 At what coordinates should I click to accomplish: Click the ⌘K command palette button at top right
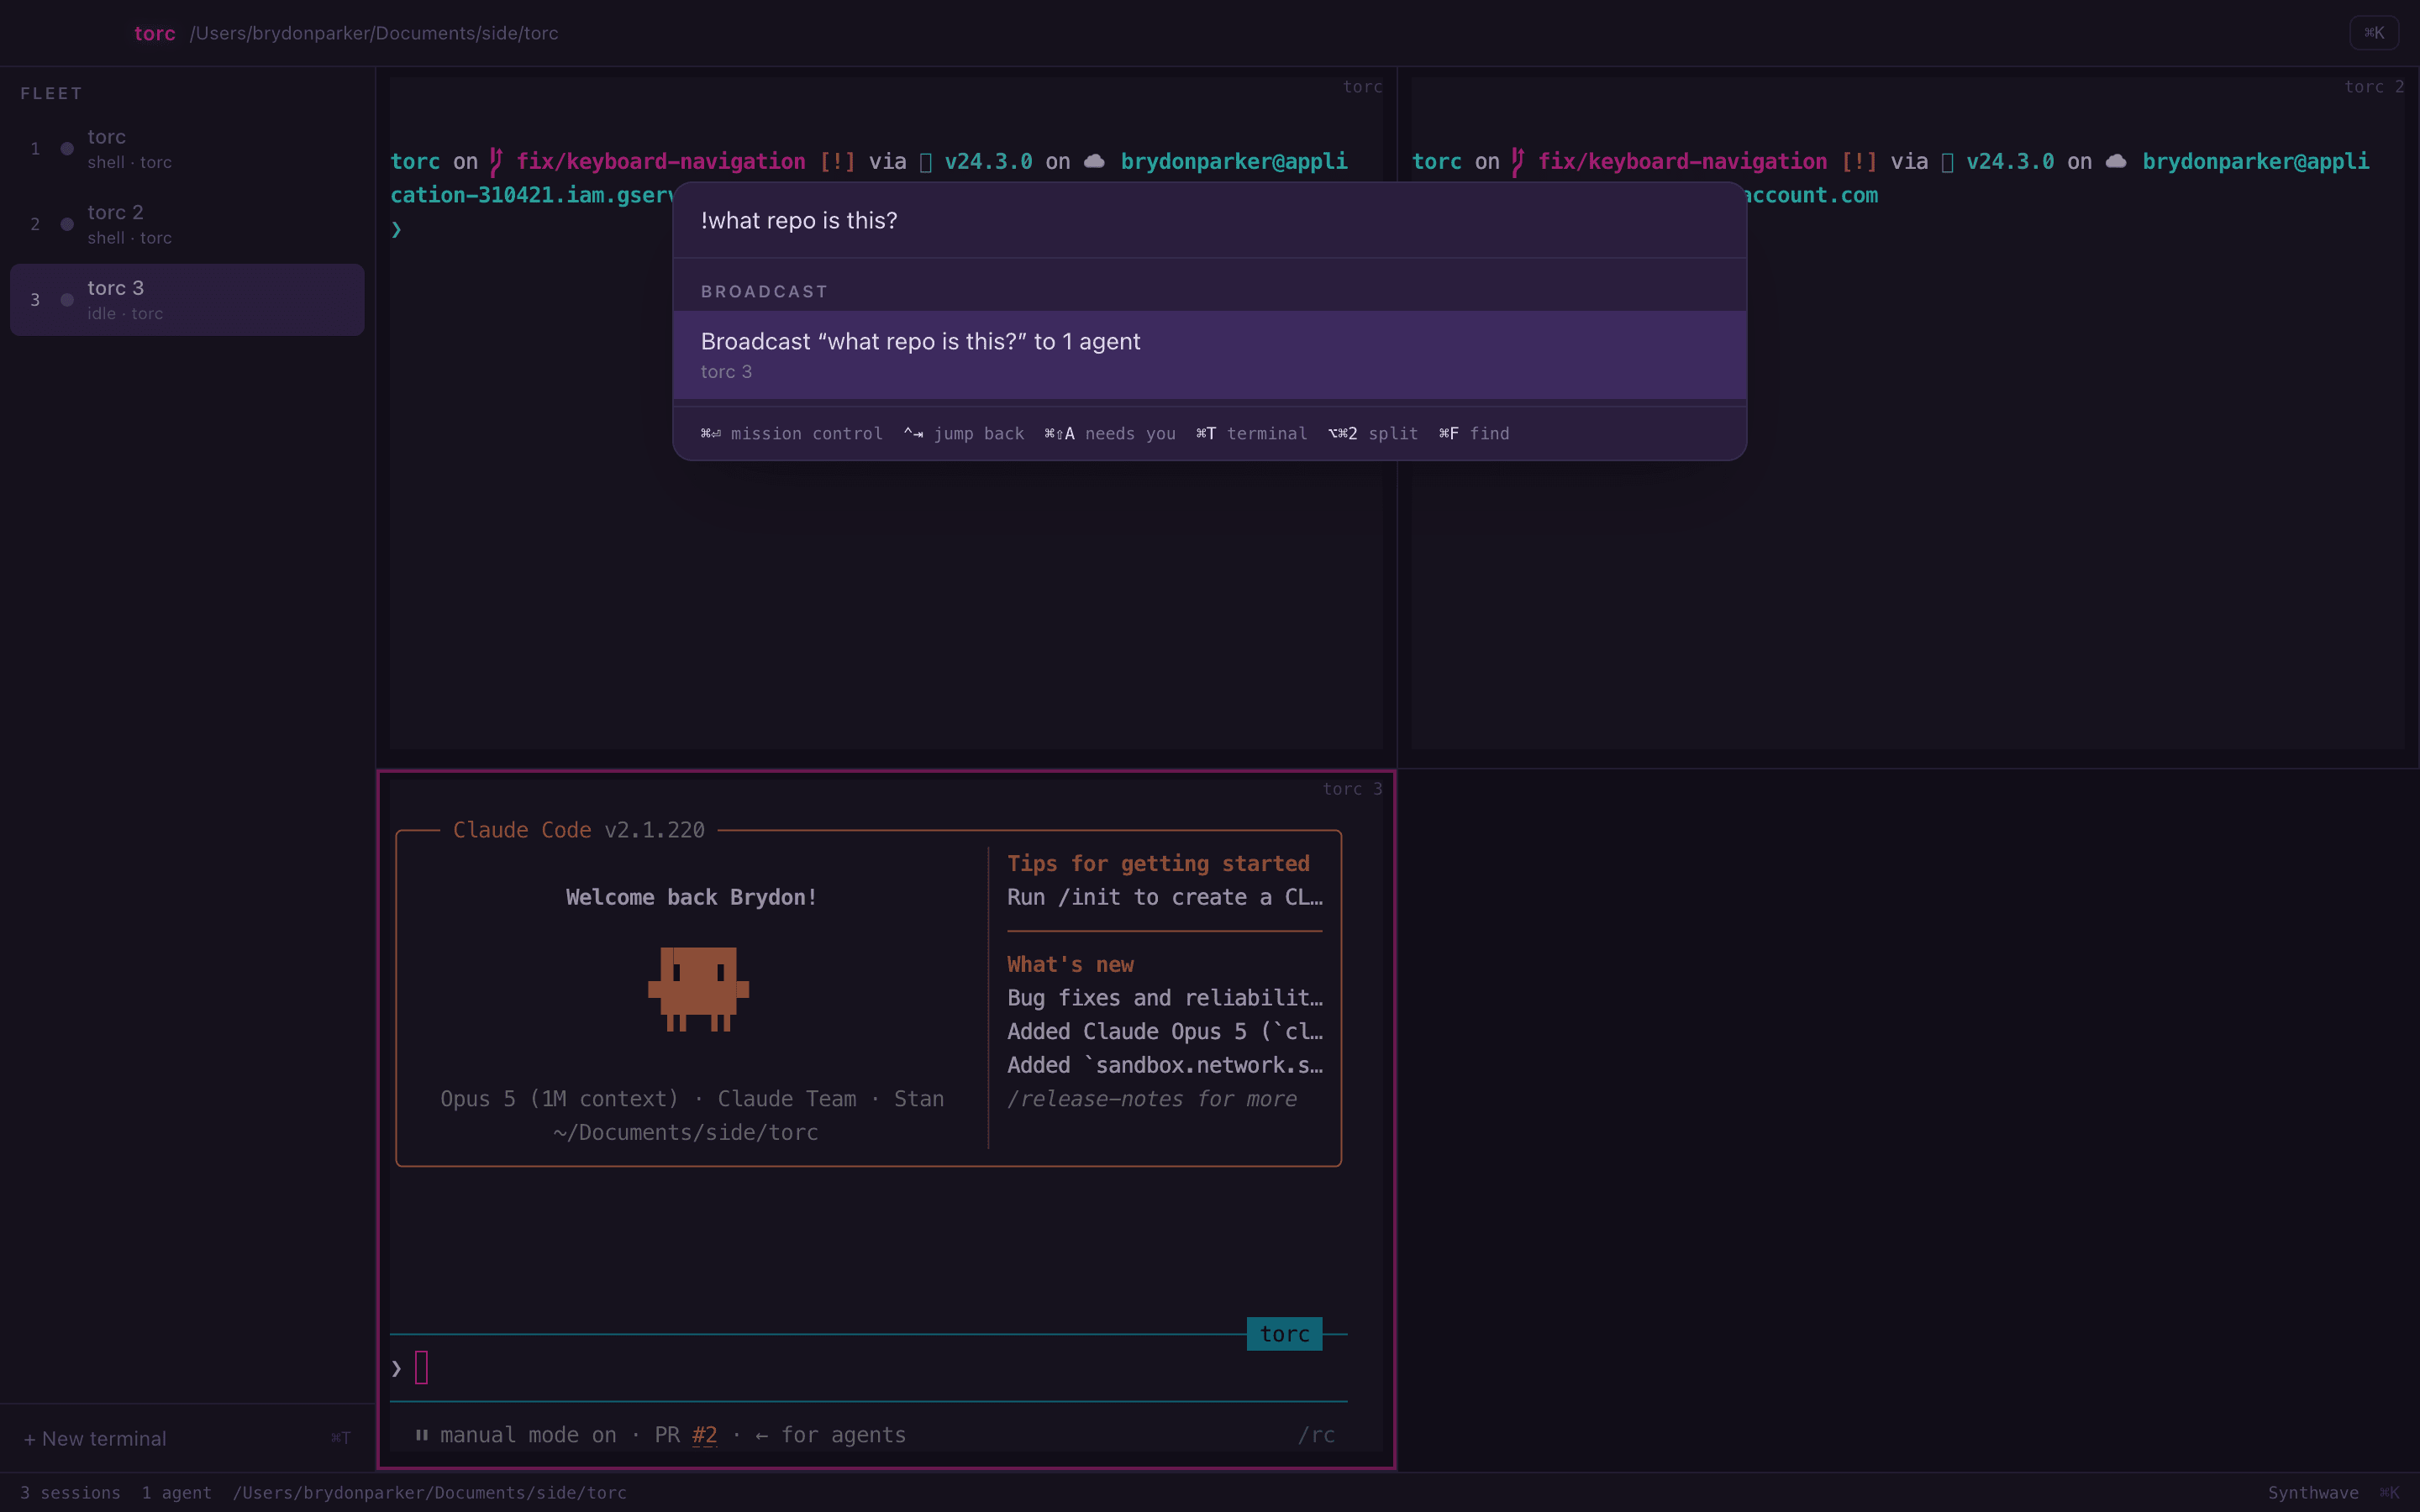tap(2374, 33)
